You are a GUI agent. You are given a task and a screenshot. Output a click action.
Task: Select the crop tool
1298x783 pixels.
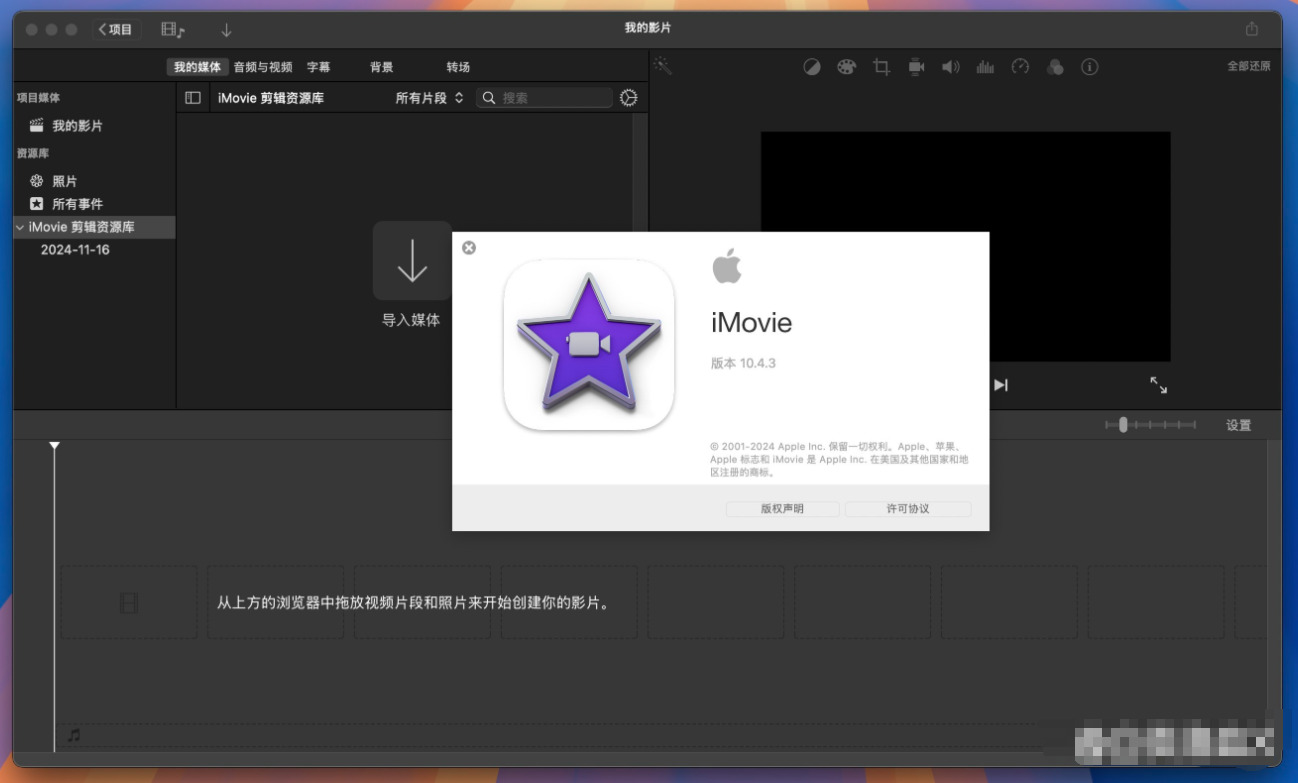(881, 67)
